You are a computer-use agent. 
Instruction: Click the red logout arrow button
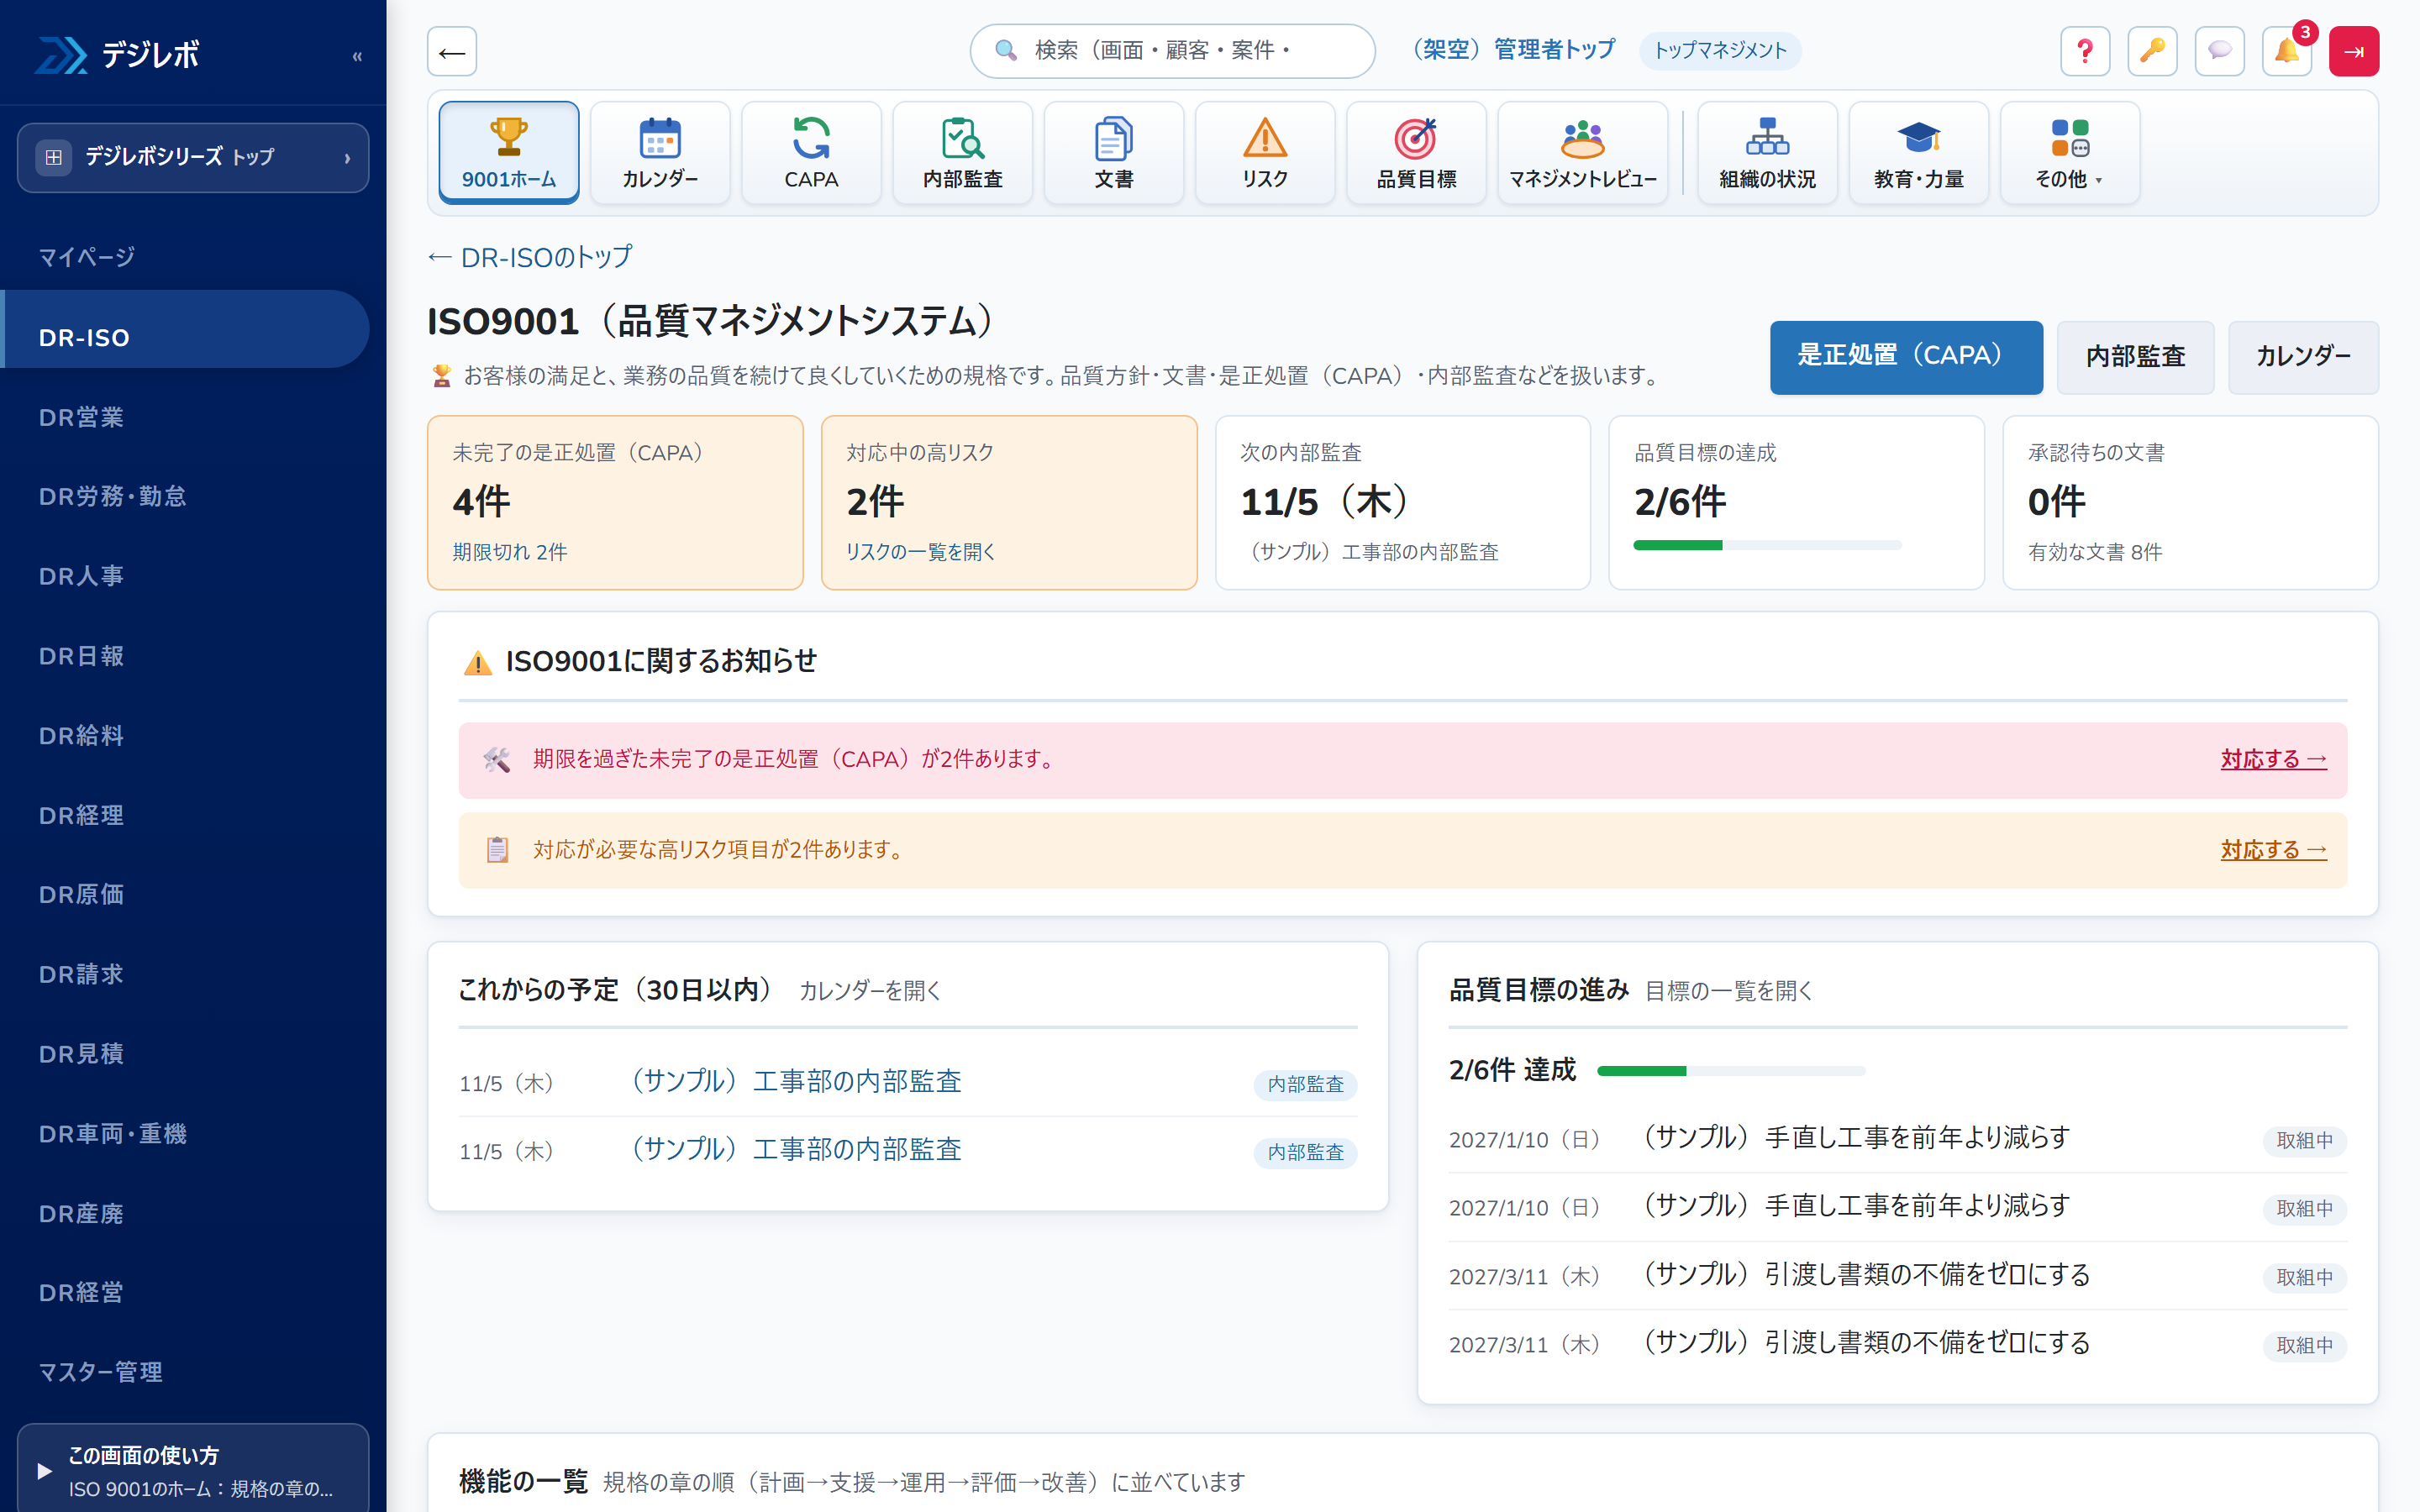click(2353, 51)
